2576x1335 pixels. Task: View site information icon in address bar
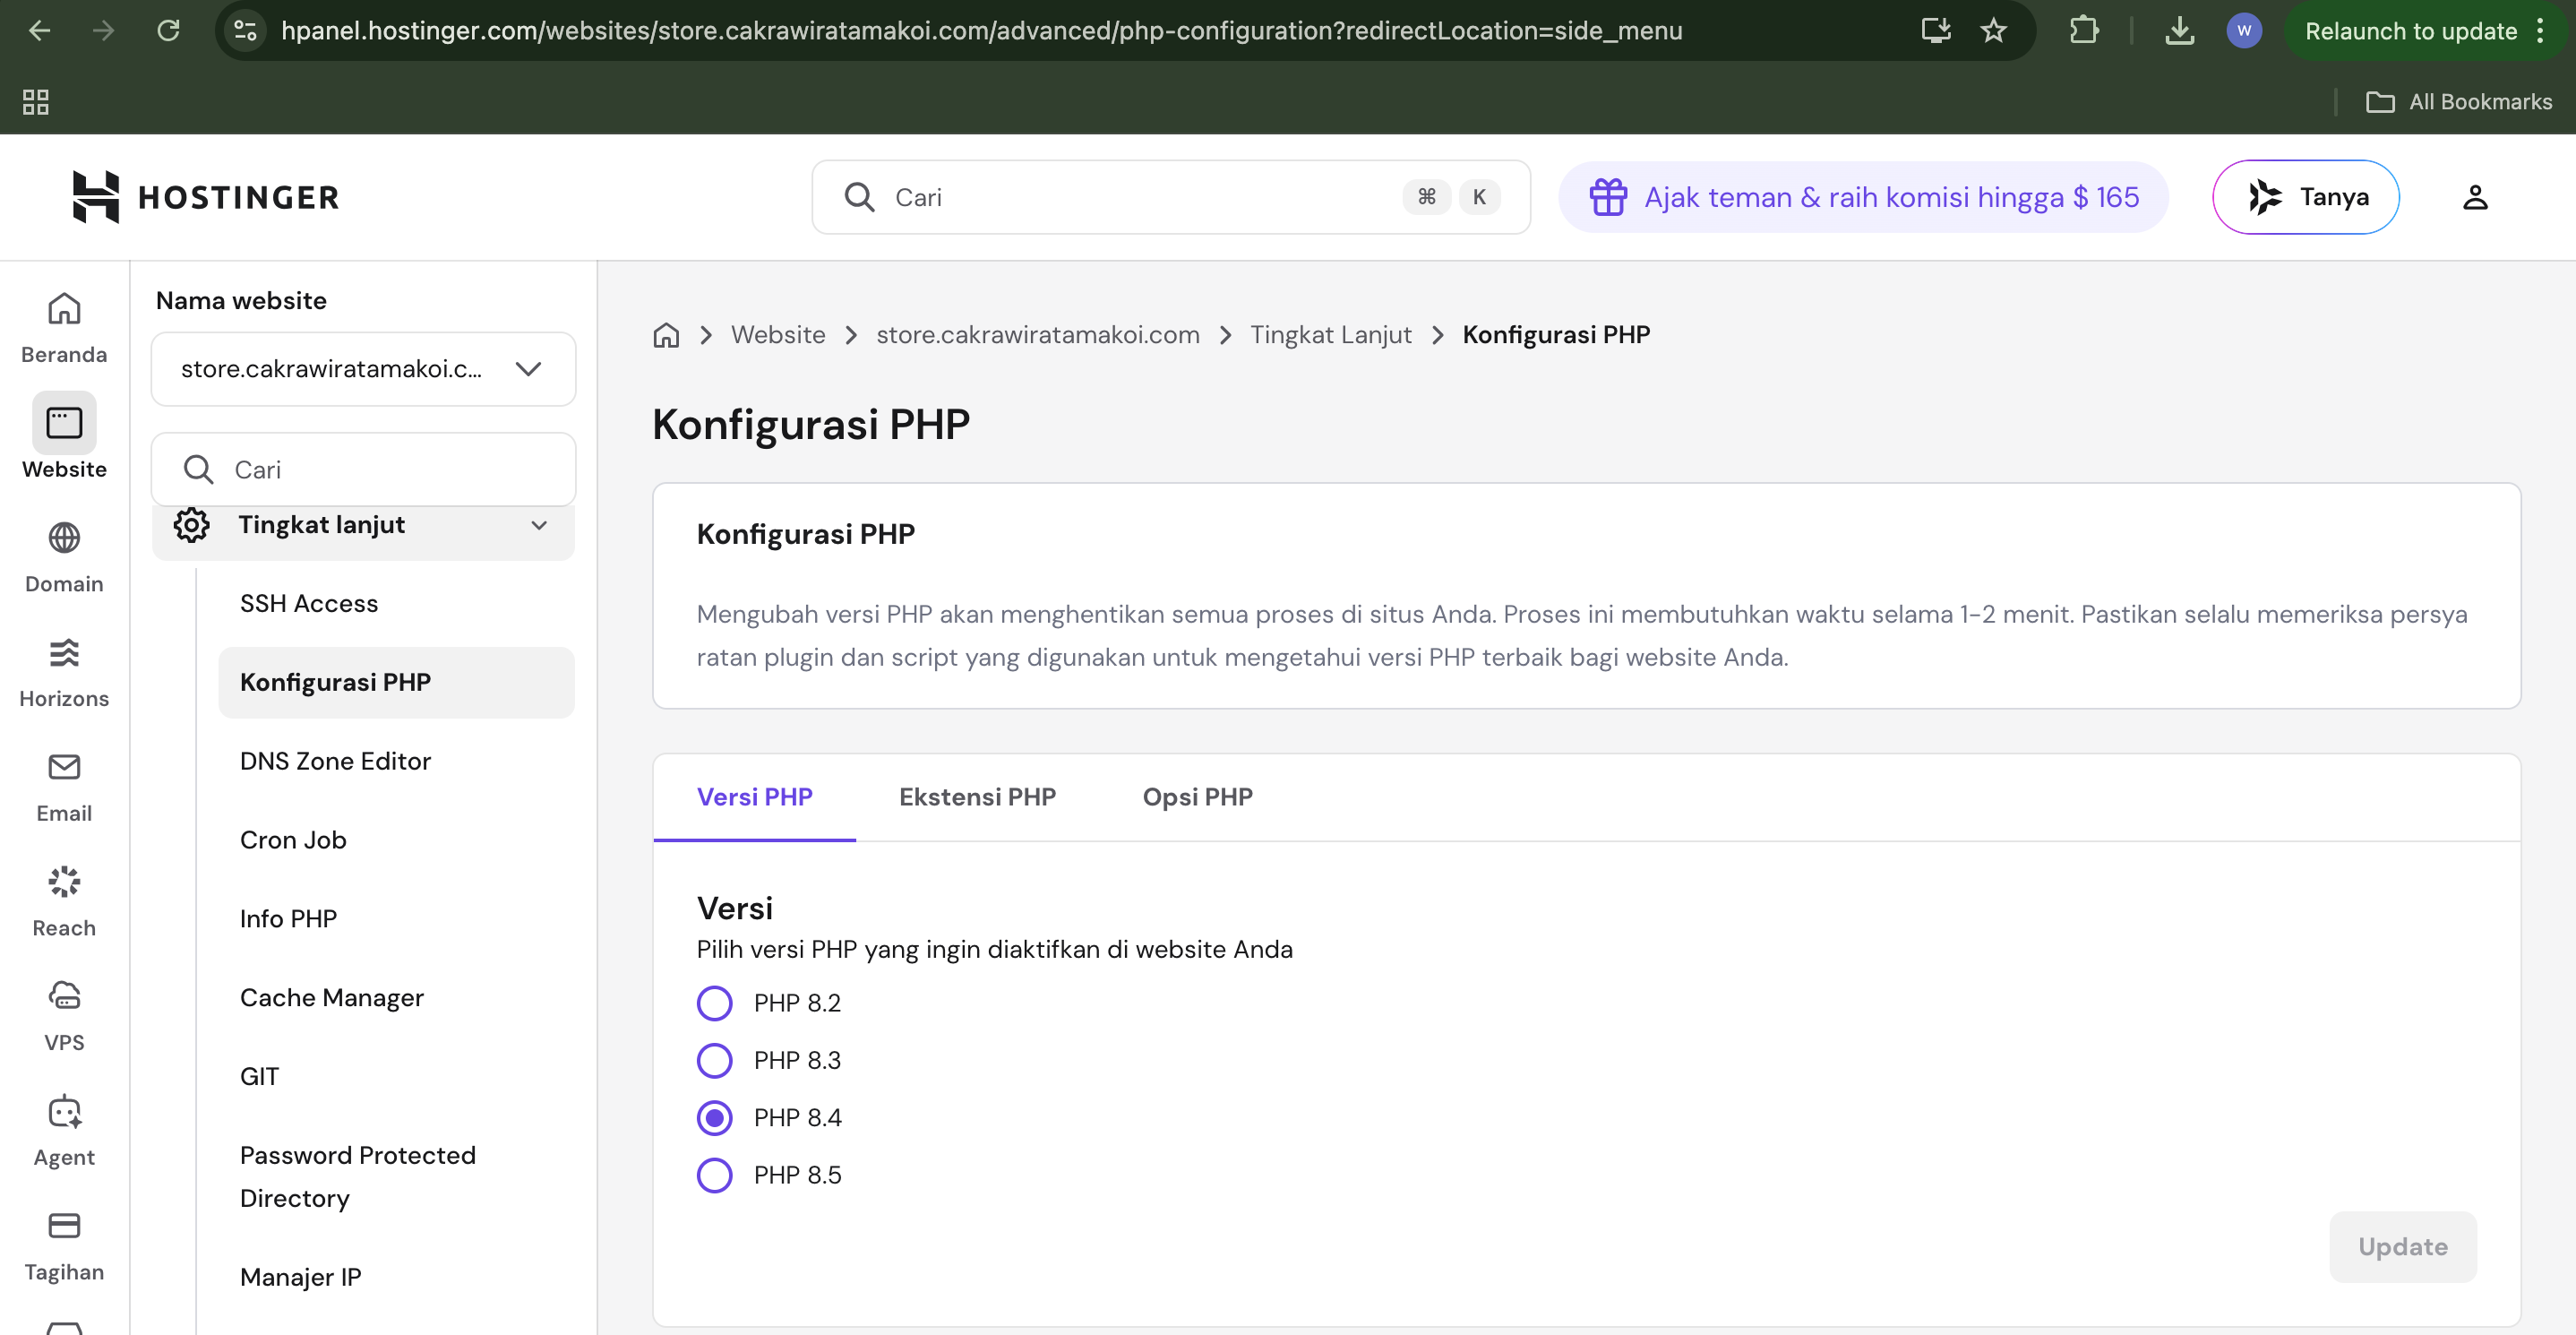pos(245,31)
